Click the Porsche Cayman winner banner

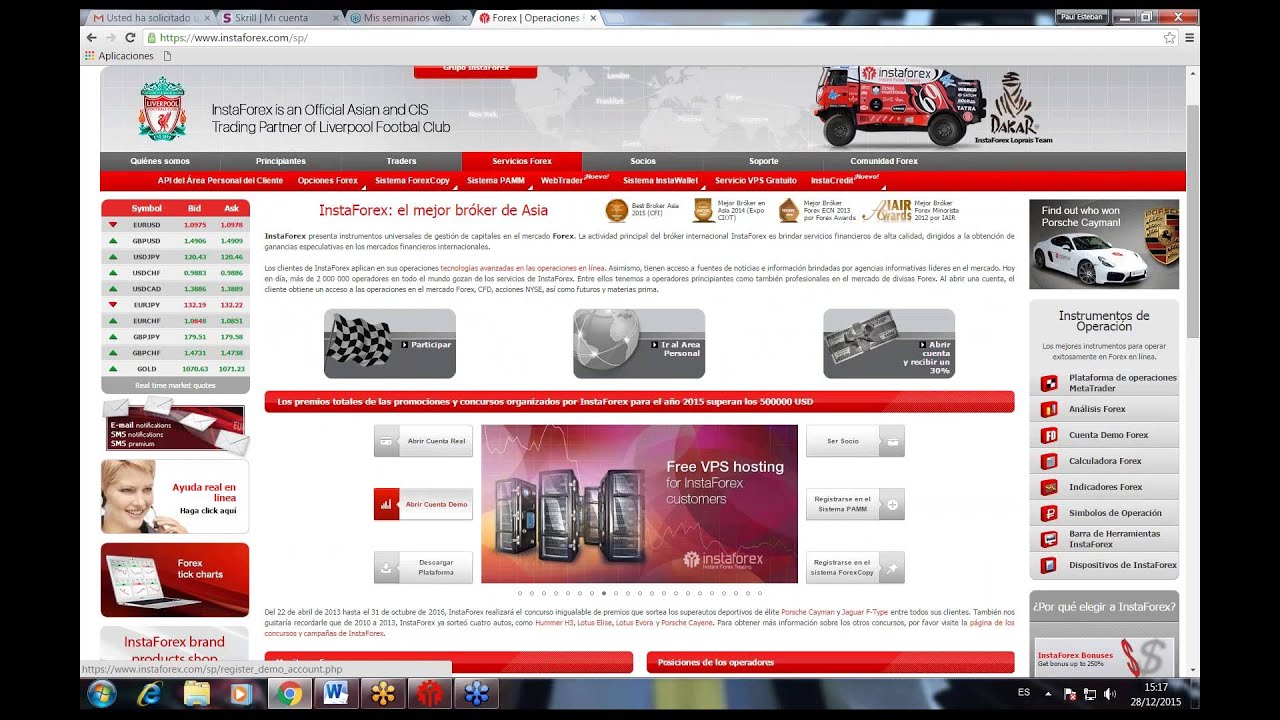click(x=1104, y=245)
